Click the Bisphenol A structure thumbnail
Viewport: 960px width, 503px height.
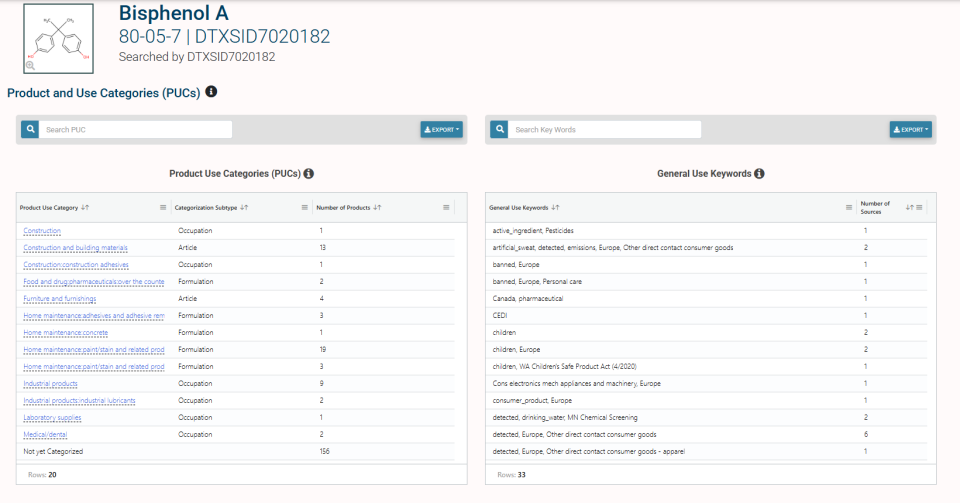click(58, 38)
